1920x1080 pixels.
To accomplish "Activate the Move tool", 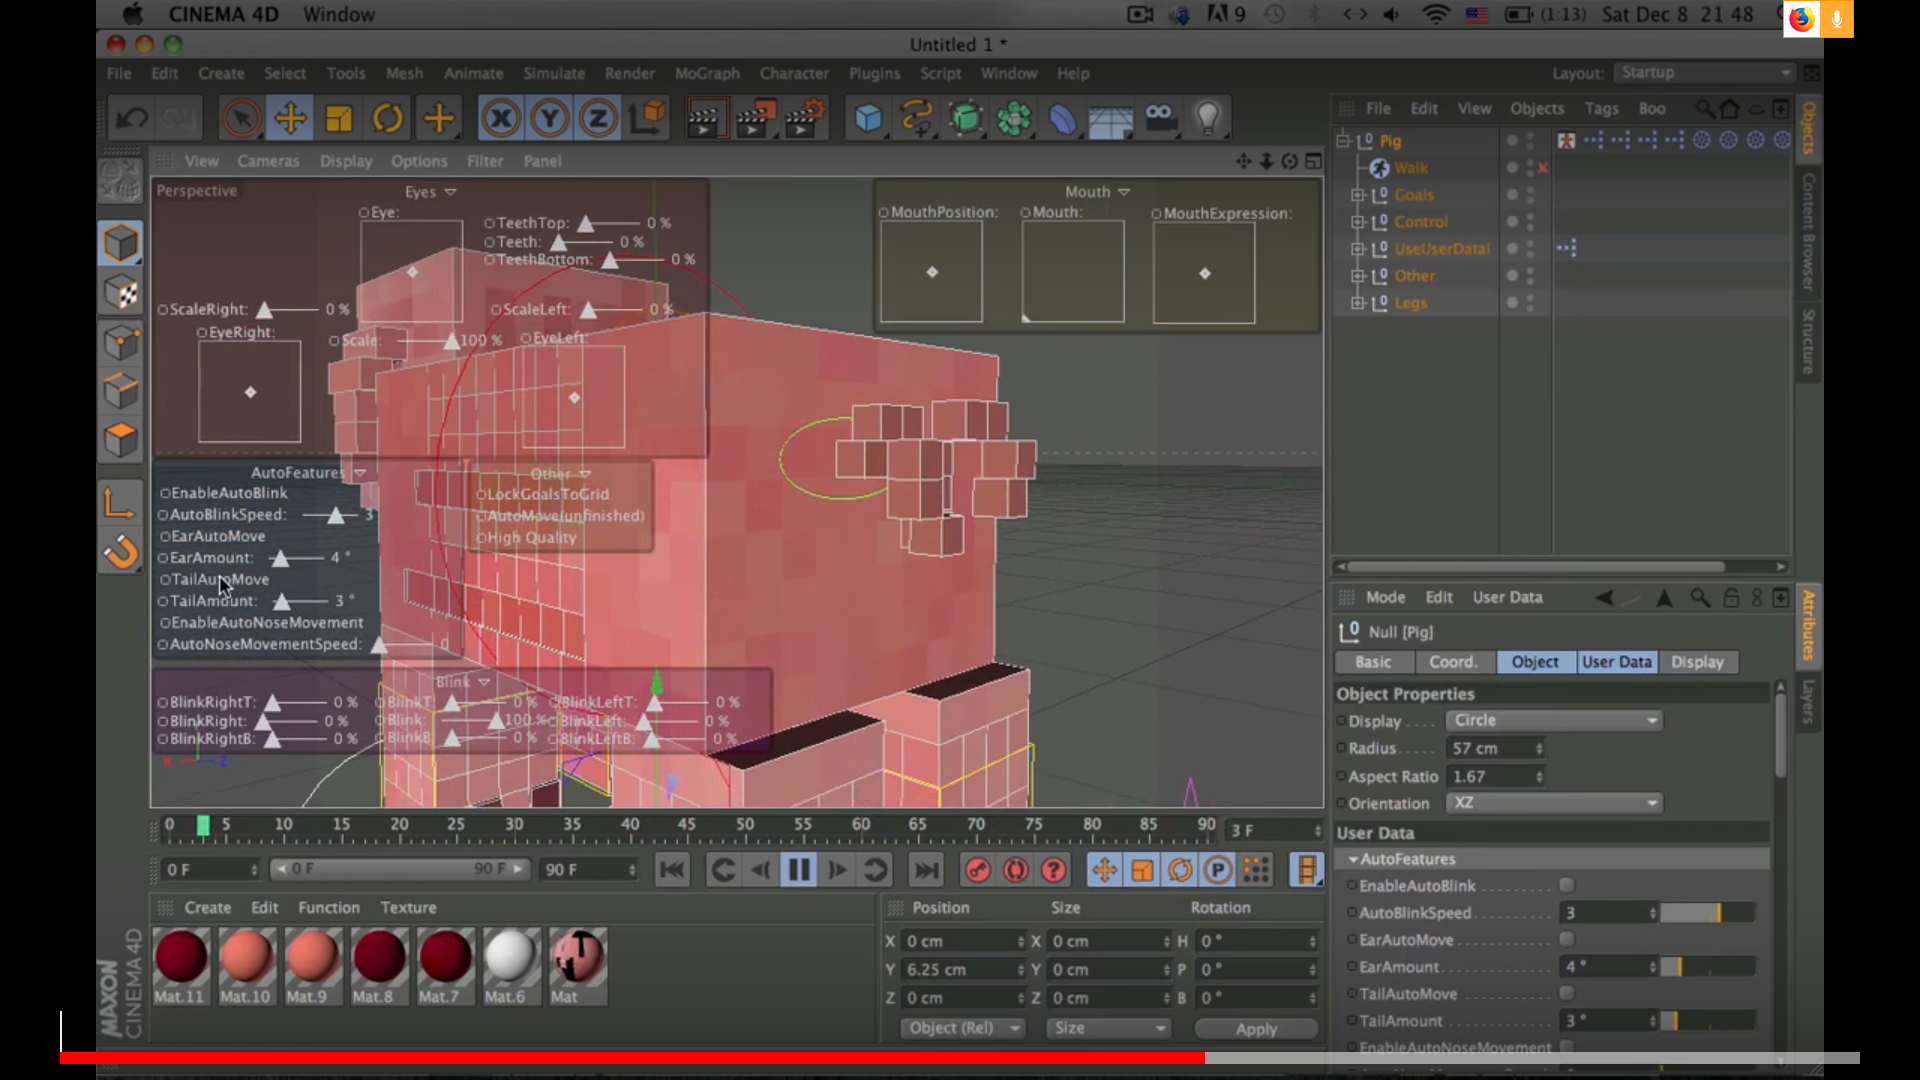I will 290,118.
